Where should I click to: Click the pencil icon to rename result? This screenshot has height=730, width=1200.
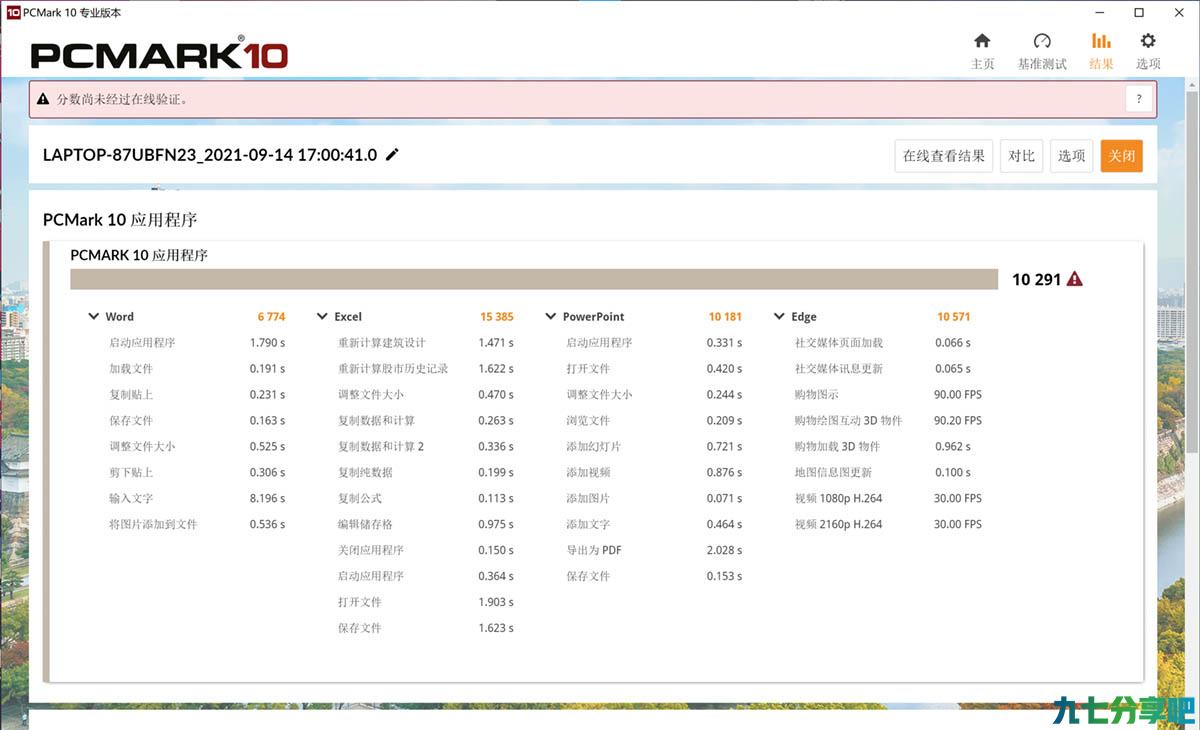[x=392, y=154]
